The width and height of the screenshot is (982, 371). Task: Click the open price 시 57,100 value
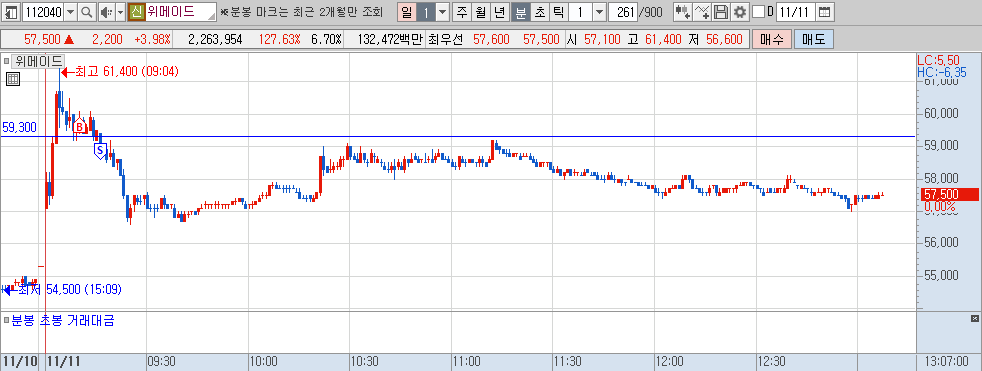pyautogui.click(x=594, y=39)
